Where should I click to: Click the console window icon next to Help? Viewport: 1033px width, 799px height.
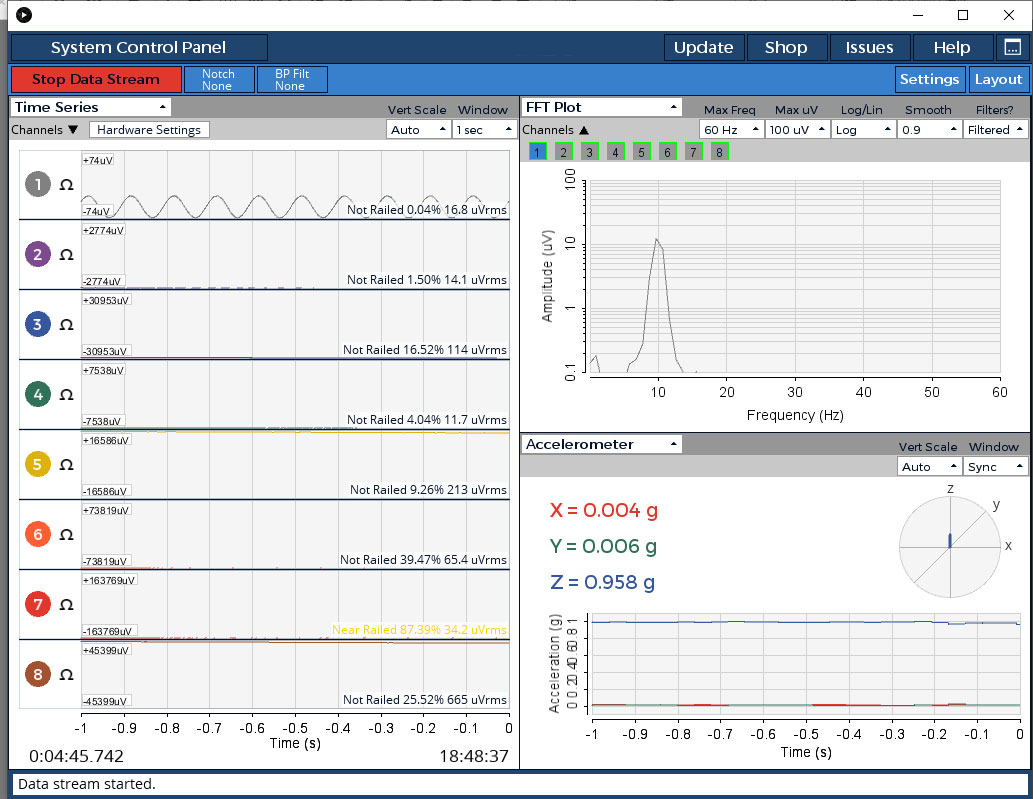(x=1012, y=47)
